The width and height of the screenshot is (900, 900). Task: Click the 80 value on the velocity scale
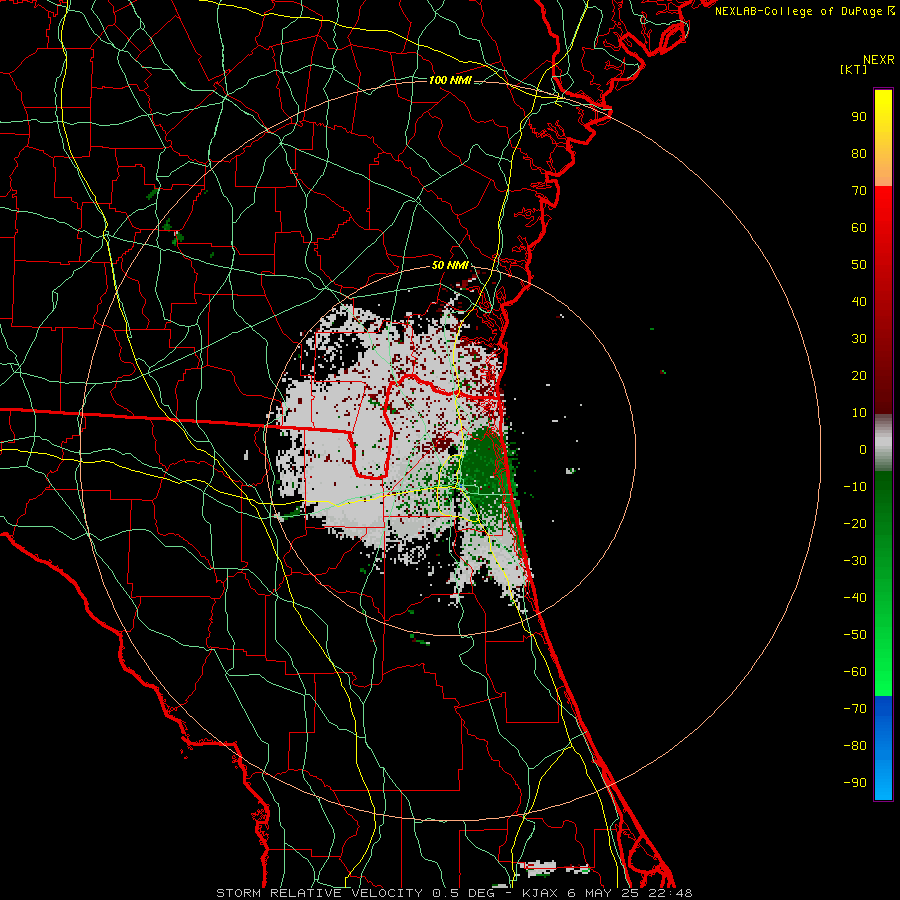859,153
